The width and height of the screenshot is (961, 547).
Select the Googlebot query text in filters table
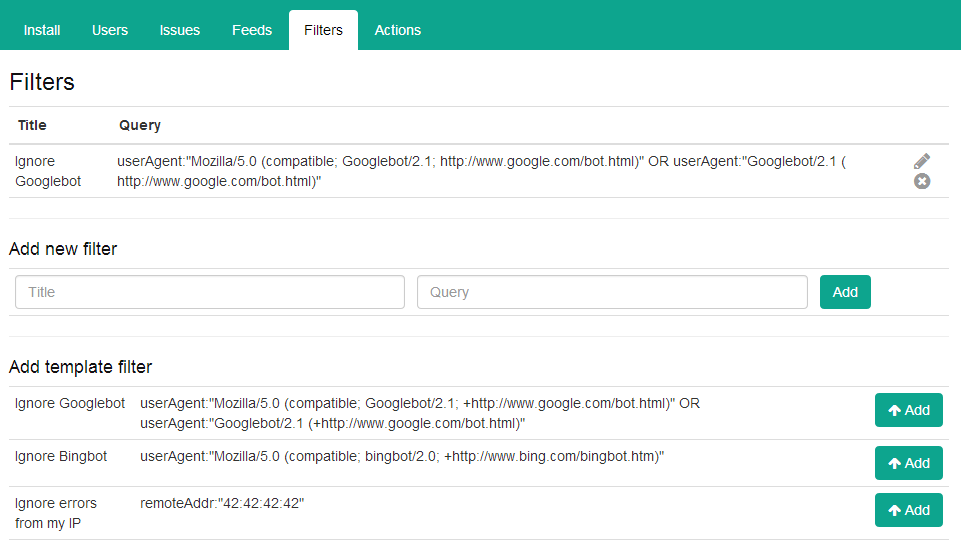coord(481,171)
